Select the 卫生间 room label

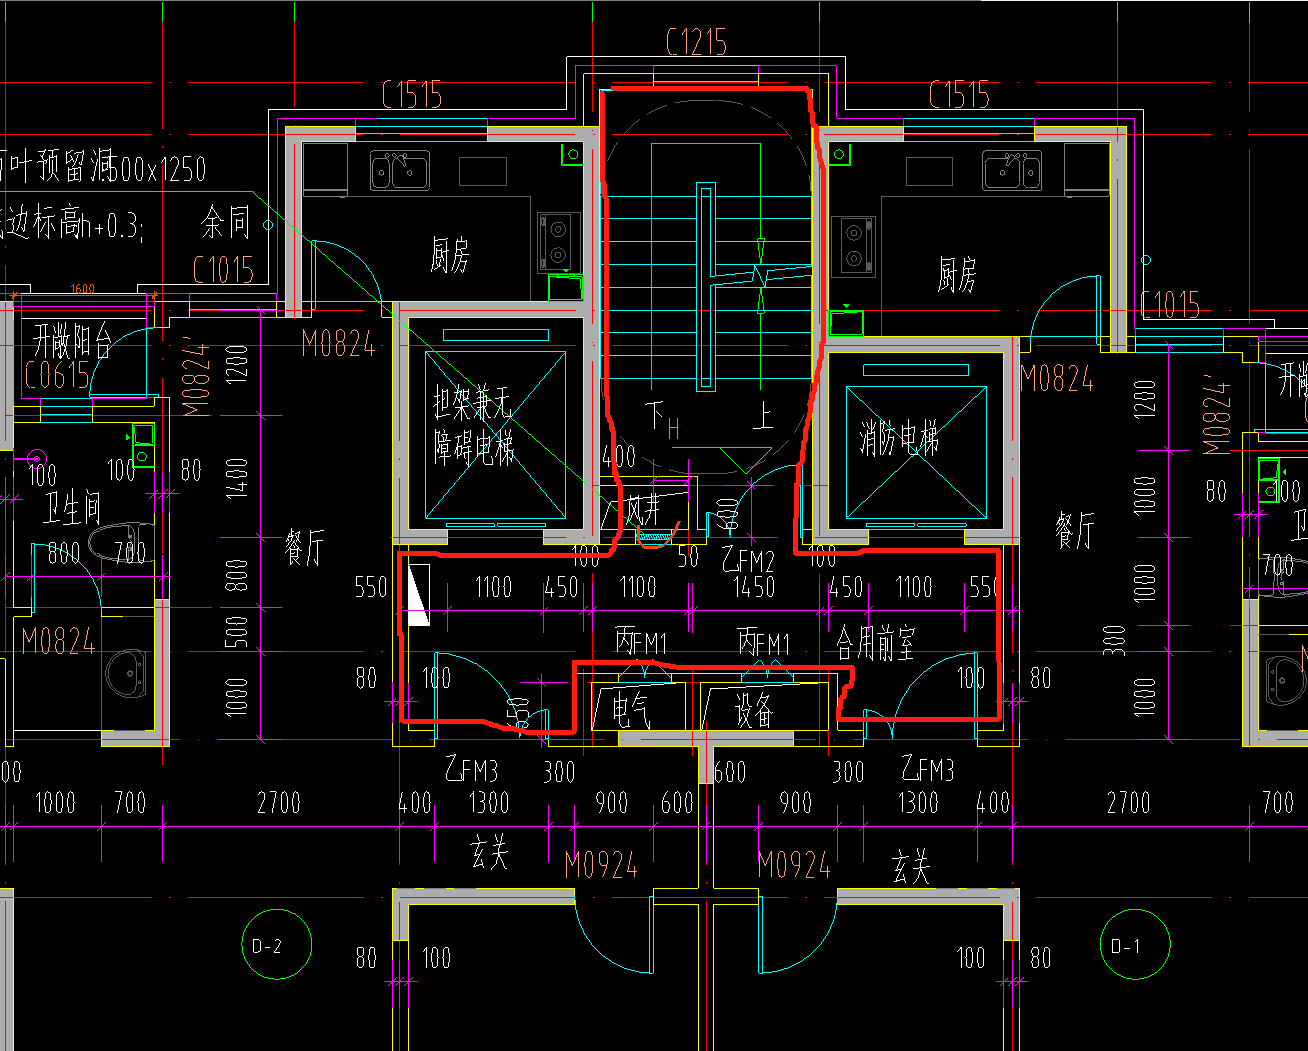(72, 508)
